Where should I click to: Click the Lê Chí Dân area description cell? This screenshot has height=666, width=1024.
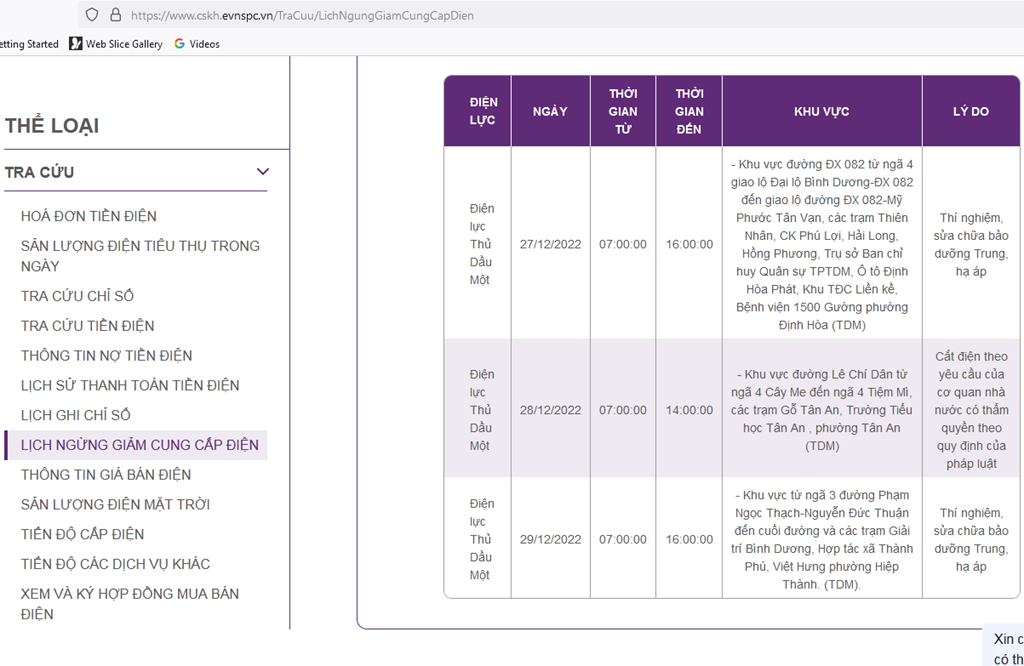coord(822,410)
